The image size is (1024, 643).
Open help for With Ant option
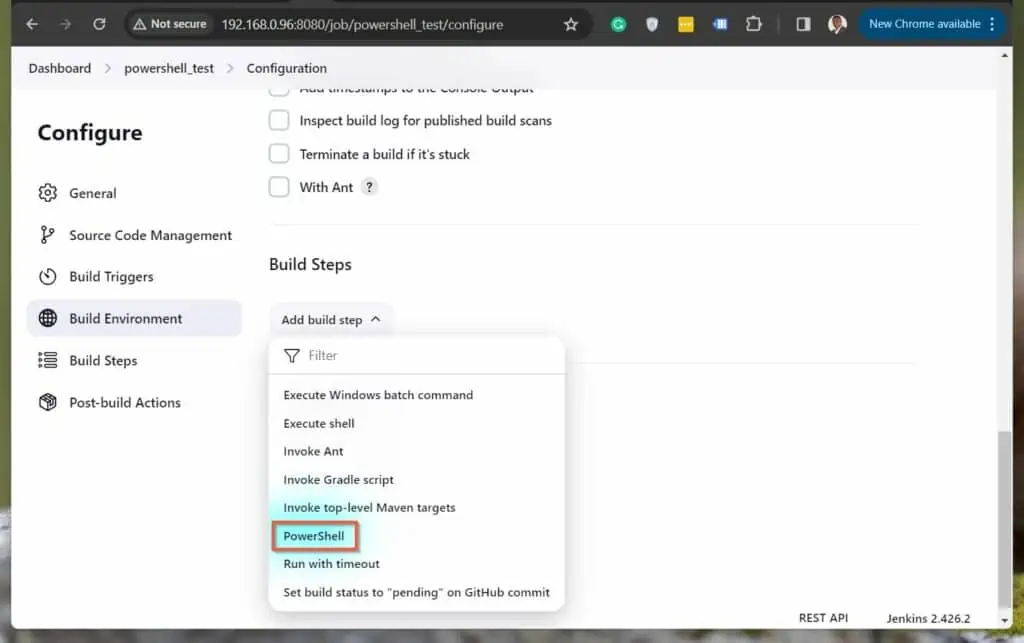tap(370, 187)
